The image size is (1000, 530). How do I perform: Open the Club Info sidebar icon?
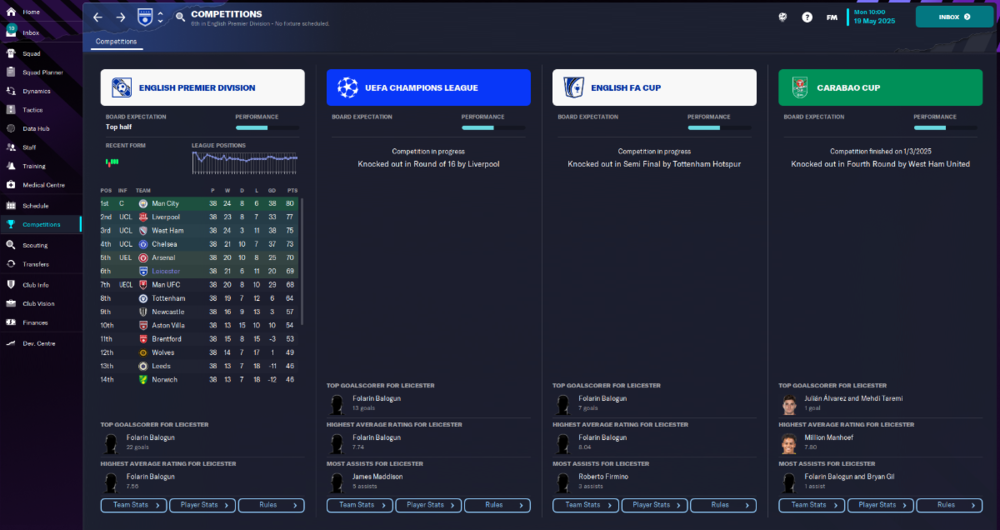click(x=11, y=284)
